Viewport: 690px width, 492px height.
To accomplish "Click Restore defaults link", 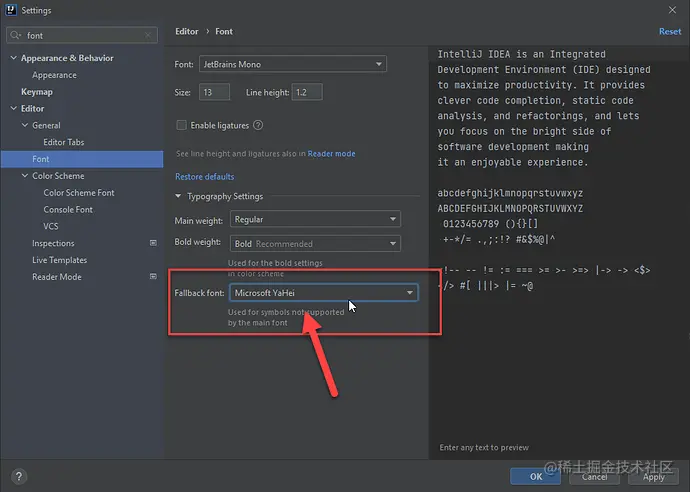I will click(x=205, y=176).
